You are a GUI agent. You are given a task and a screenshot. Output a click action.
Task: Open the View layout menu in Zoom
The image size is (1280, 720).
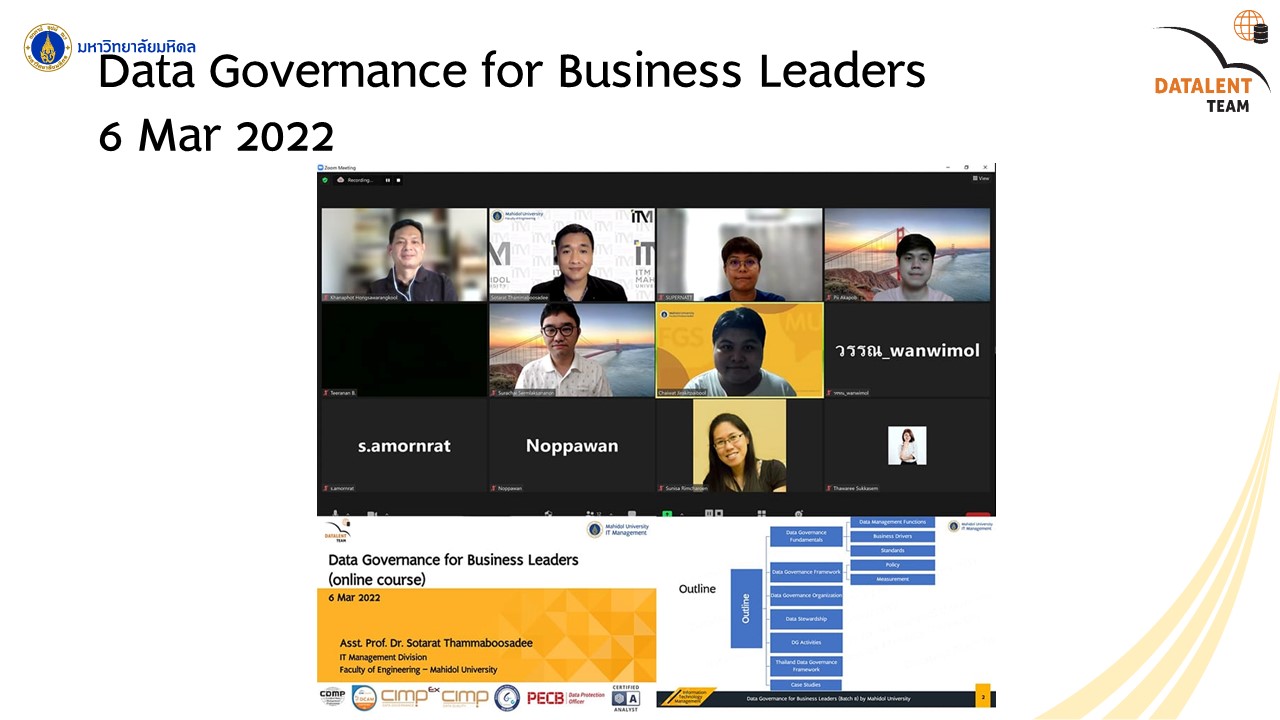click(x=981, y=179)
